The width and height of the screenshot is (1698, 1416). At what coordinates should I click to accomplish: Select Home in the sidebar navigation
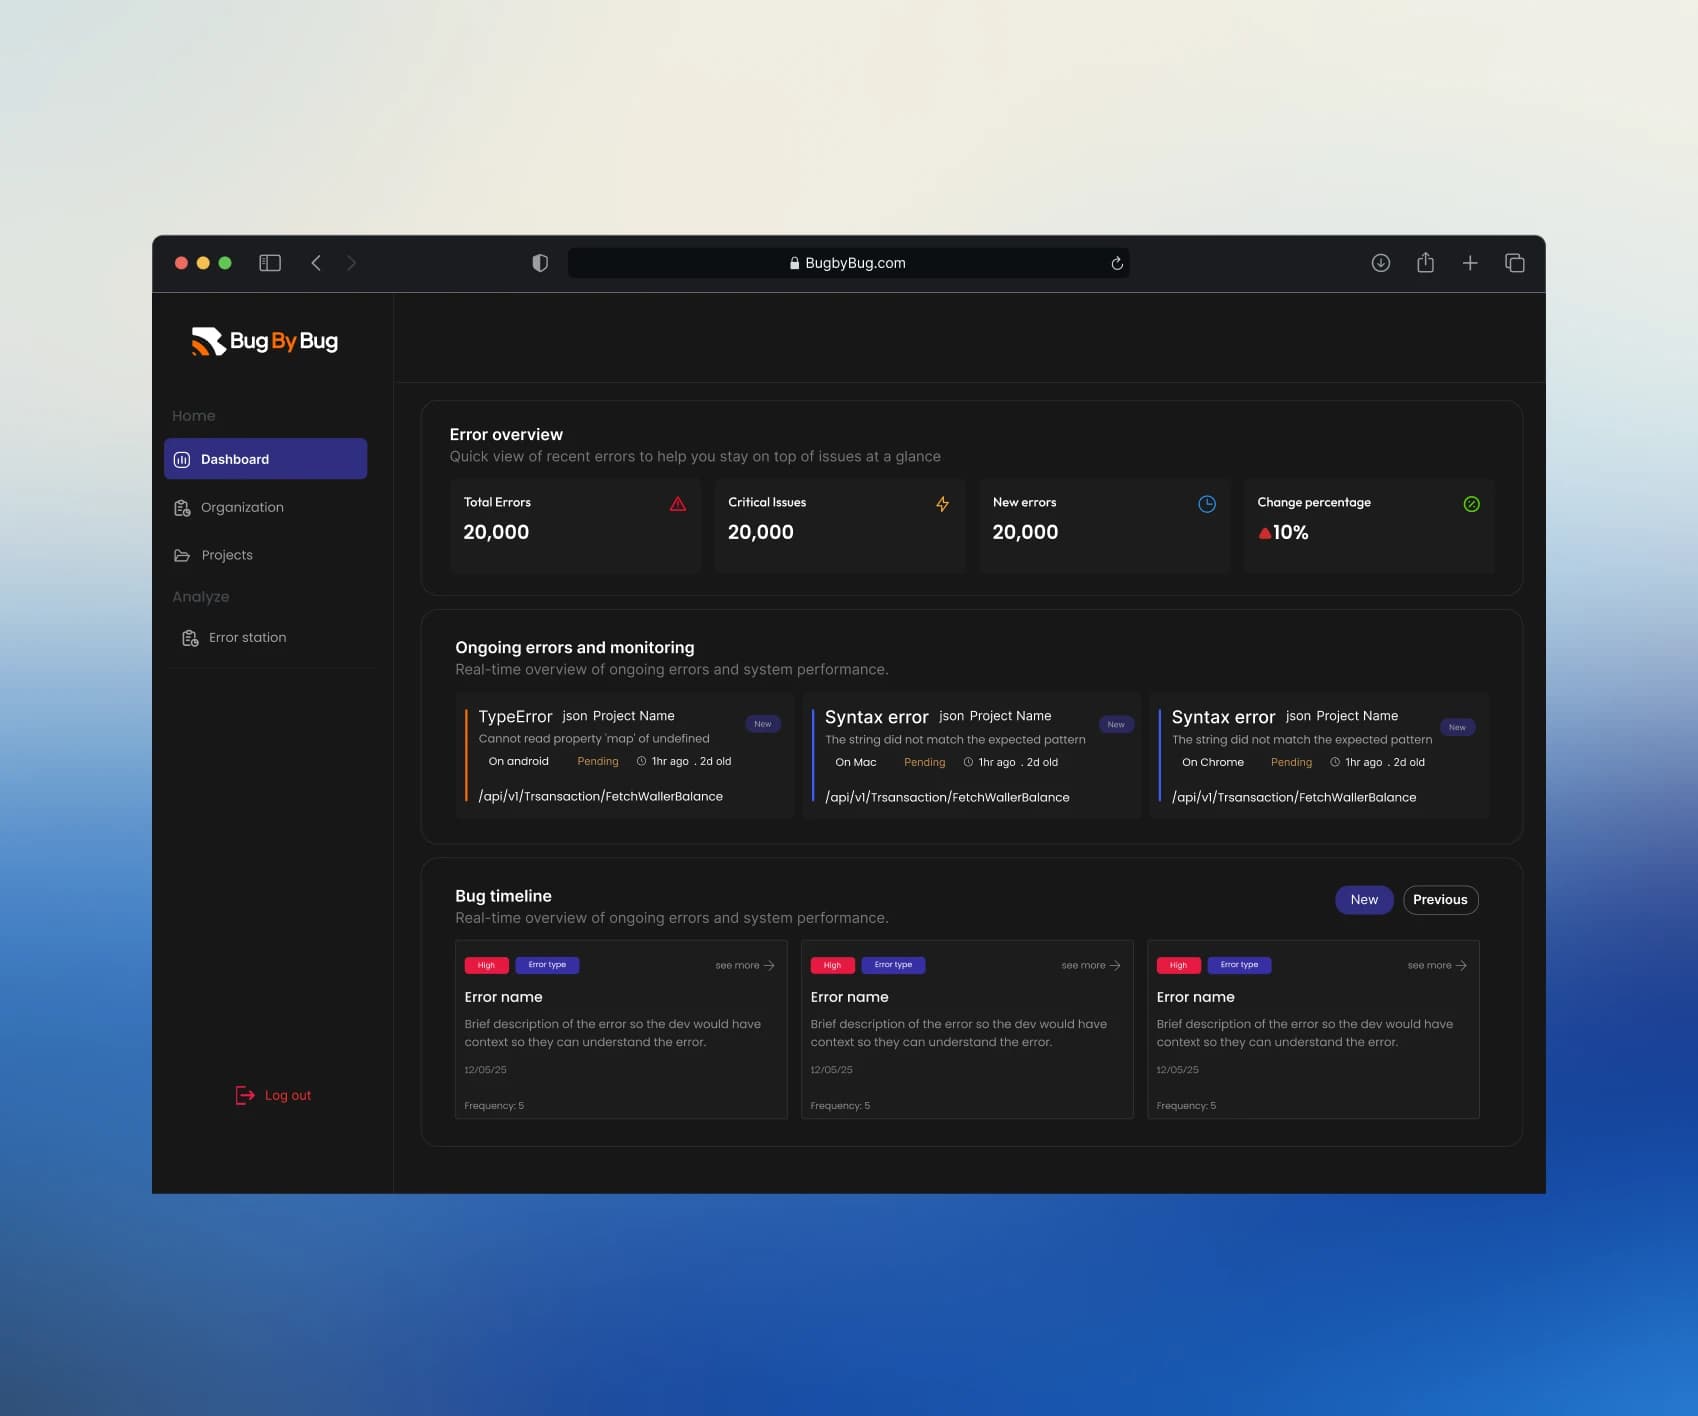coord(193,415)
